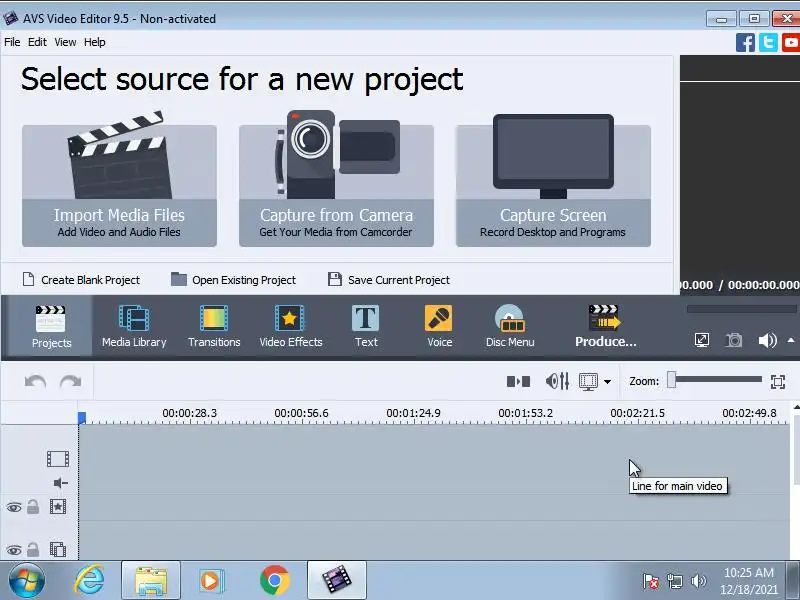Click the zoom to fit icon
Screen dimensions: 800x600
tap(778, 382)
